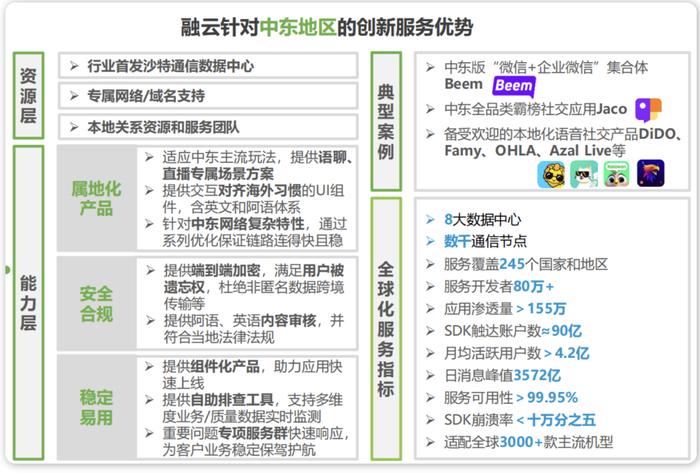Screen dimensions: 700x473
Task: Click 专属网络/域名支持 row
Action: (x=208, y=95)
